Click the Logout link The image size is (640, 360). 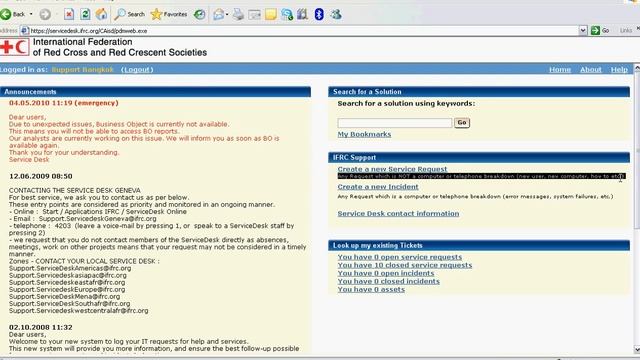[137, 69]
